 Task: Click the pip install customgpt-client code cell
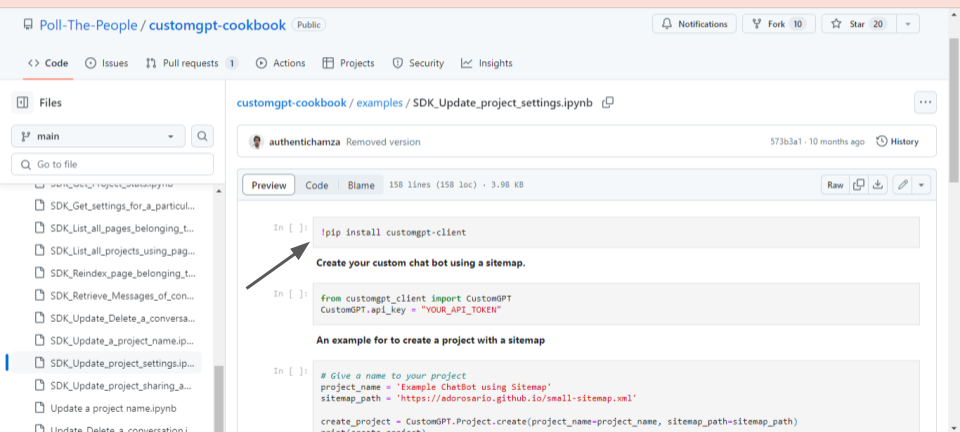tap(616, 233)
